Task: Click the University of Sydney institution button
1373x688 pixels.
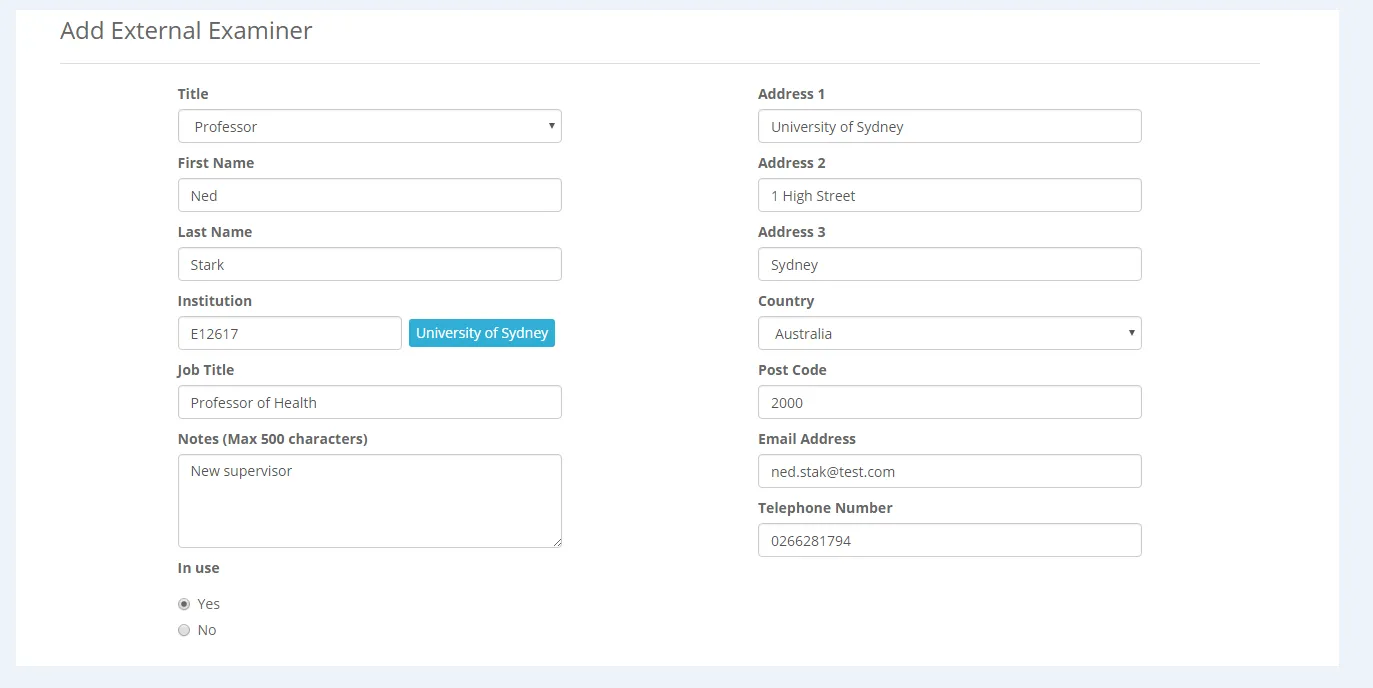Action: click(x=481, y=332)
